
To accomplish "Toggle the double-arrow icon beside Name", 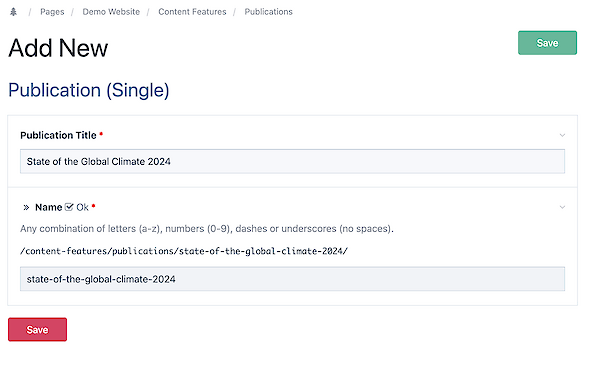I will pyautogui.click(x=26, y=207).
